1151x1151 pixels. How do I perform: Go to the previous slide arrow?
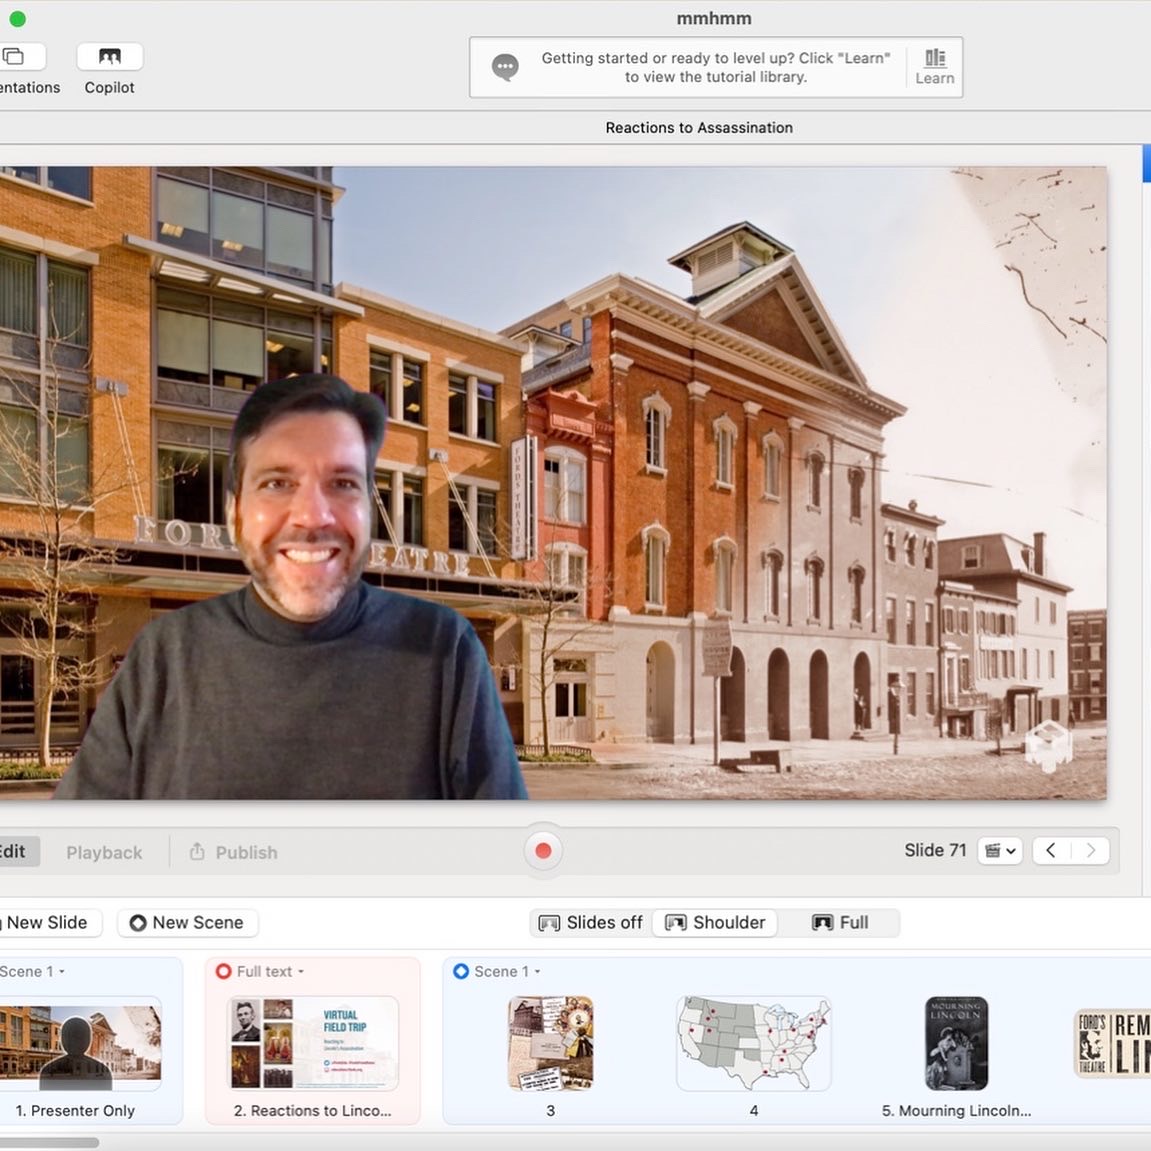(1051, 851)
